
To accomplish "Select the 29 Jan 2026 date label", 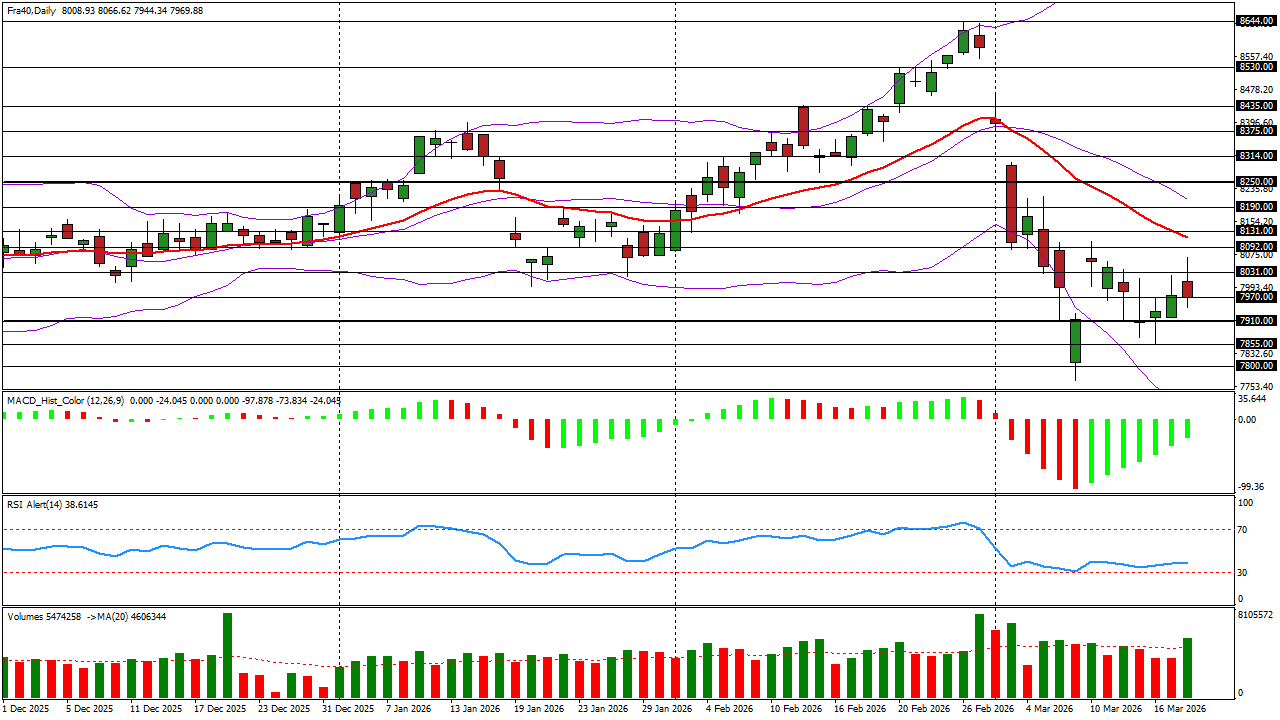I will tap(666, 709).
